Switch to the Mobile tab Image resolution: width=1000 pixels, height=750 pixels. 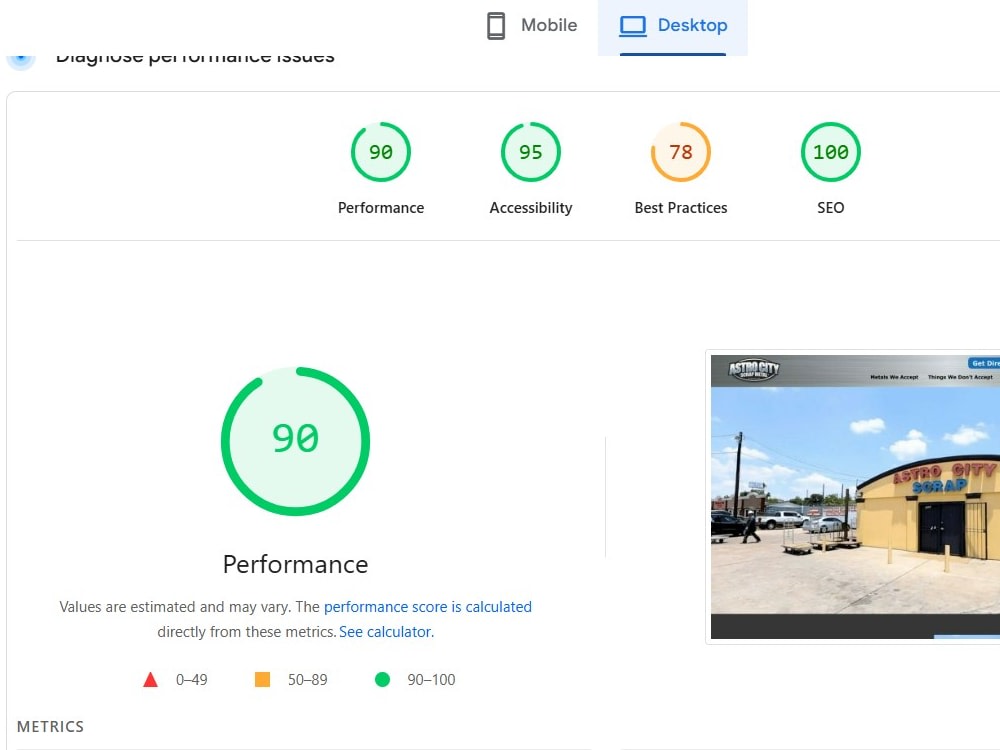[531, 26]
